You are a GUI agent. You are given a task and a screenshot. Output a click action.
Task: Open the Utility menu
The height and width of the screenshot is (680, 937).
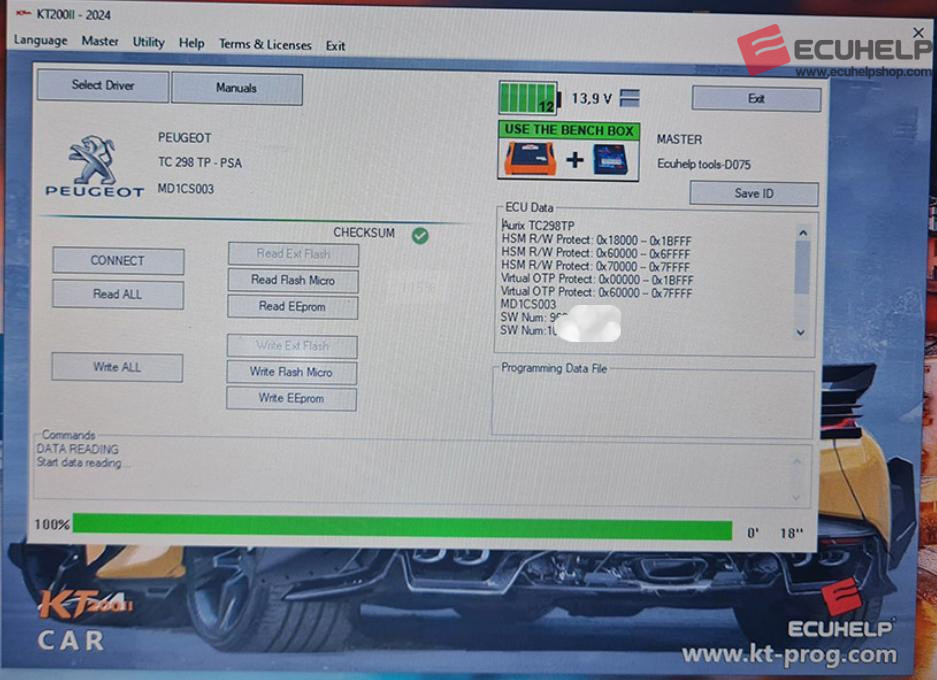point(148,42)
